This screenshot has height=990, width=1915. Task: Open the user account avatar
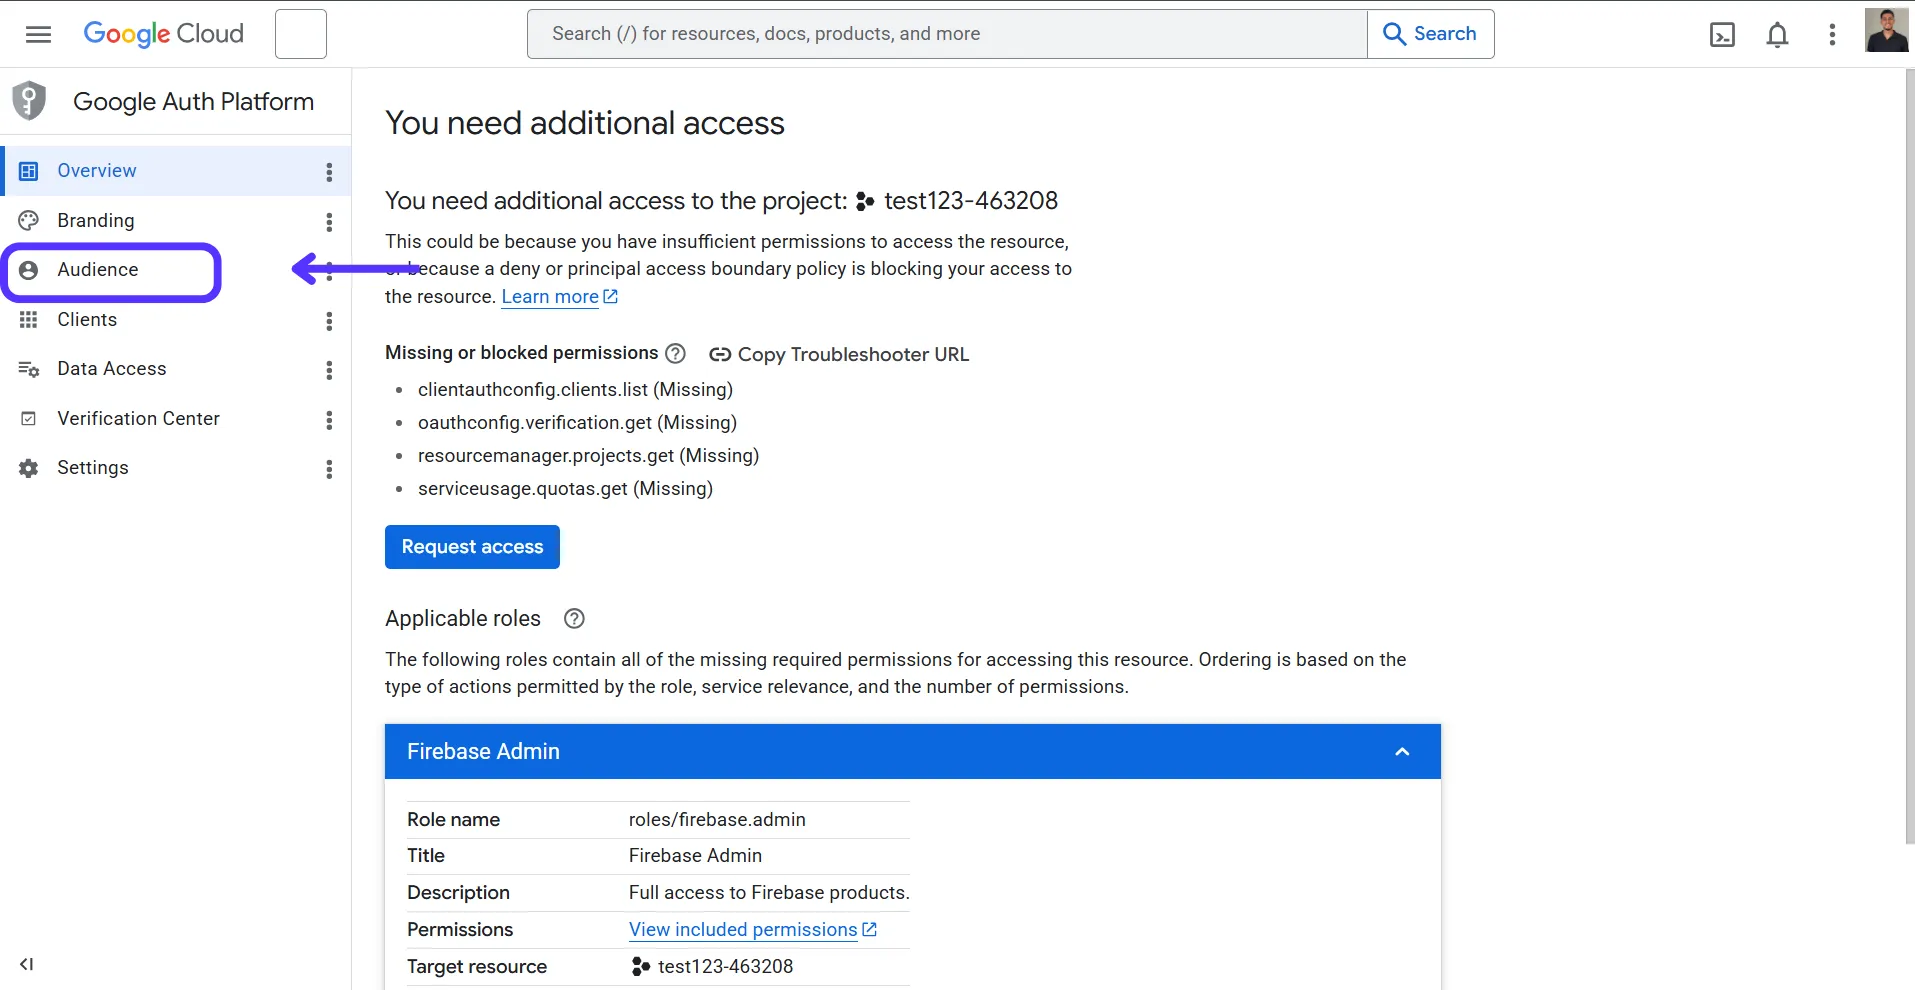(1887, 30)
